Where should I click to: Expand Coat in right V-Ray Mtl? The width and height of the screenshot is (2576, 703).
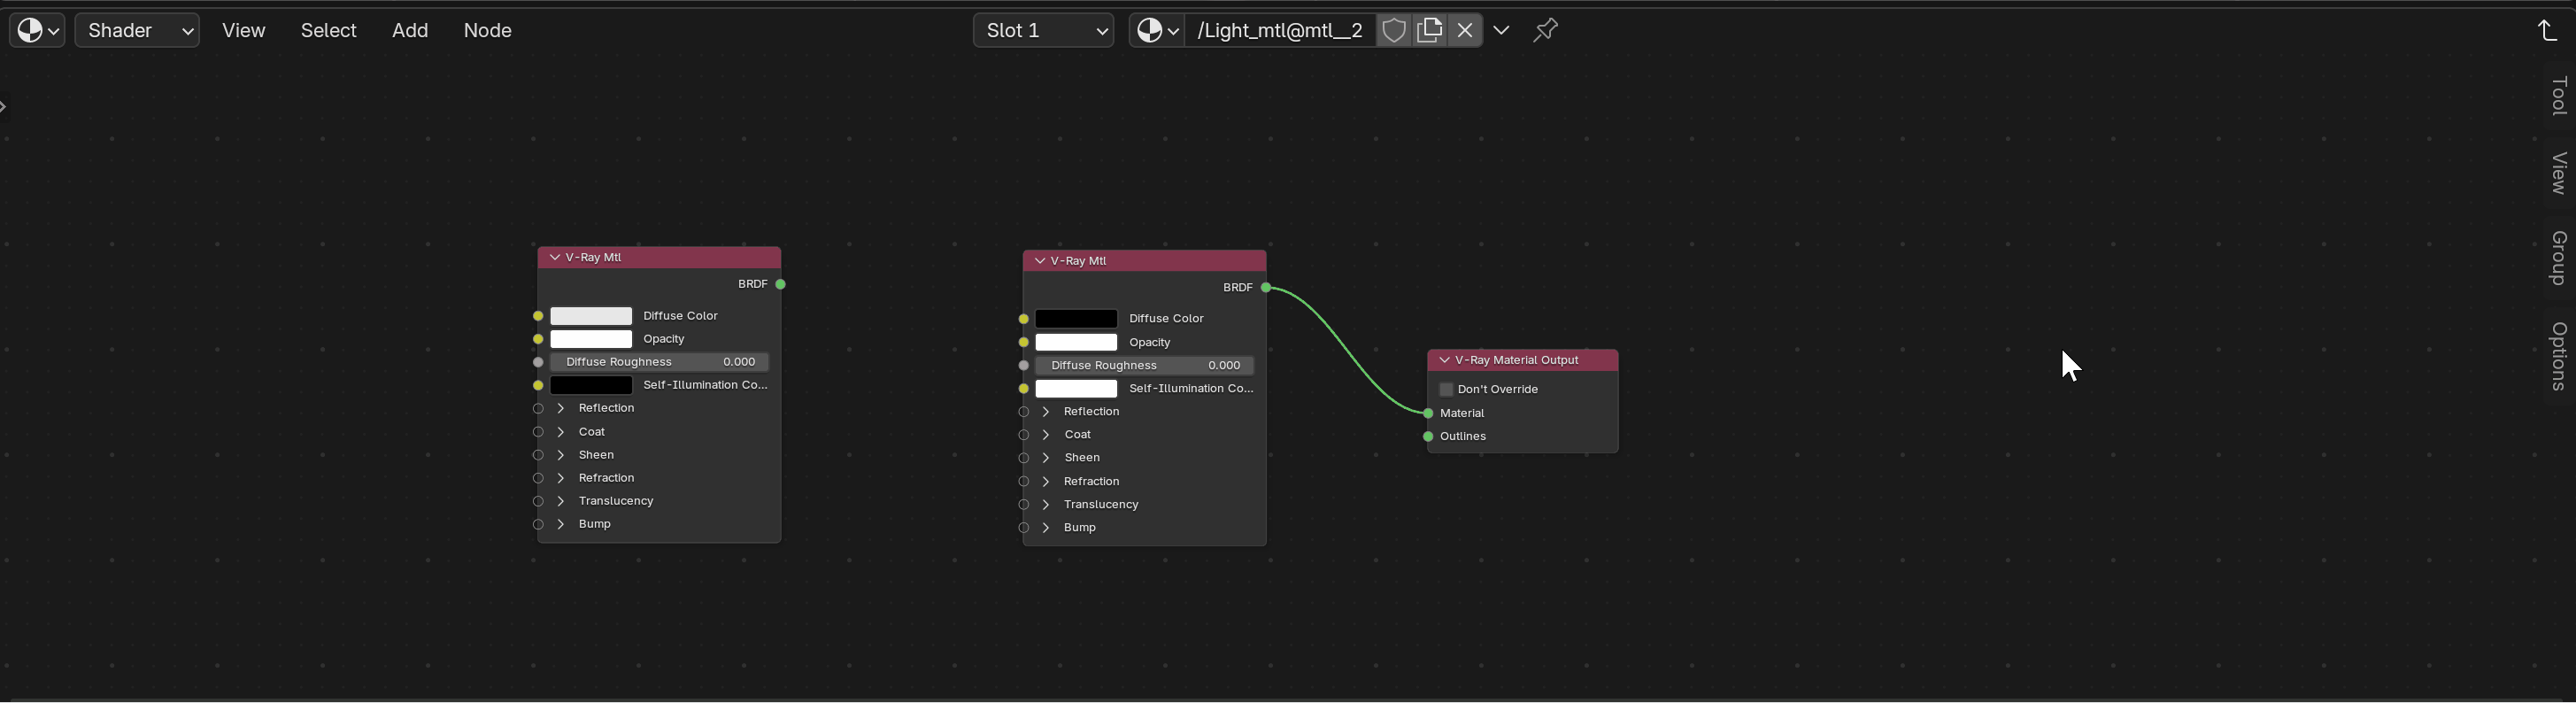pyautogui.click(x=1046, y=435)
